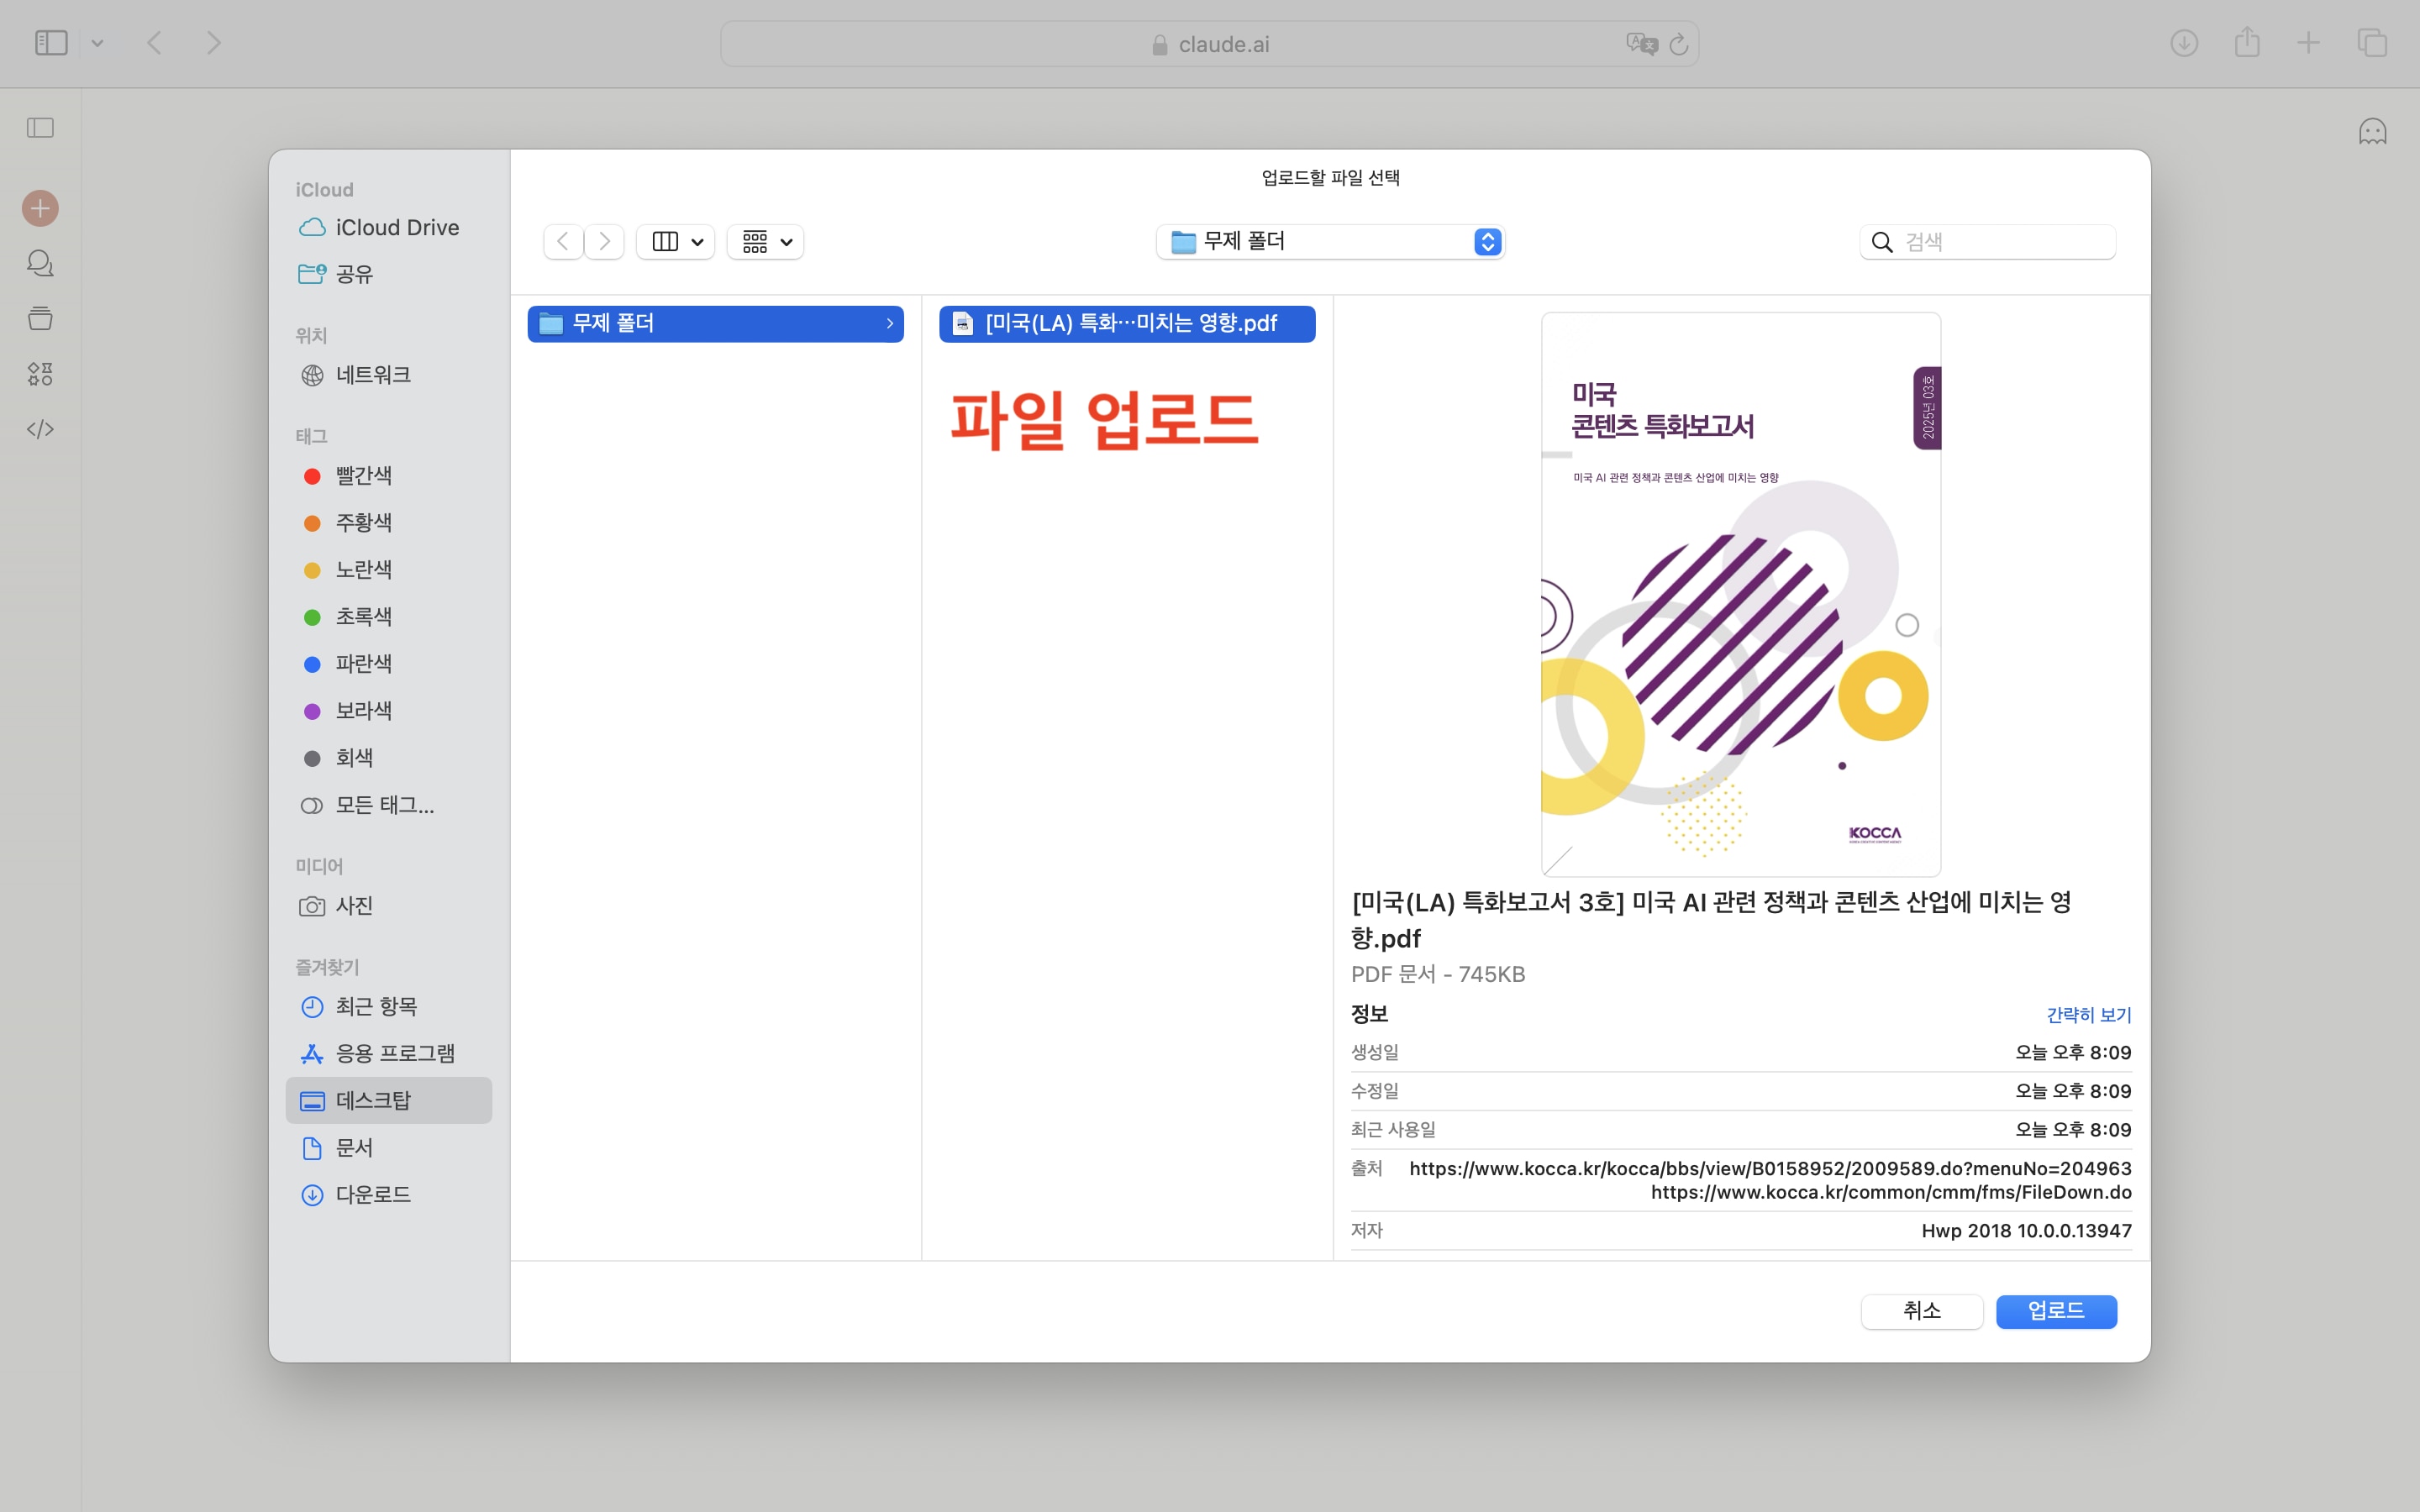Click the Safari translate icon in the address bar

click(1641, 44)
